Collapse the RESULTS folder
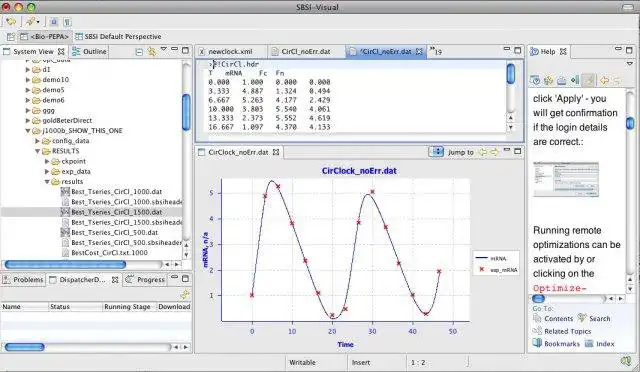The width and height of the screenshot is (640, 372). pos(37,151)
